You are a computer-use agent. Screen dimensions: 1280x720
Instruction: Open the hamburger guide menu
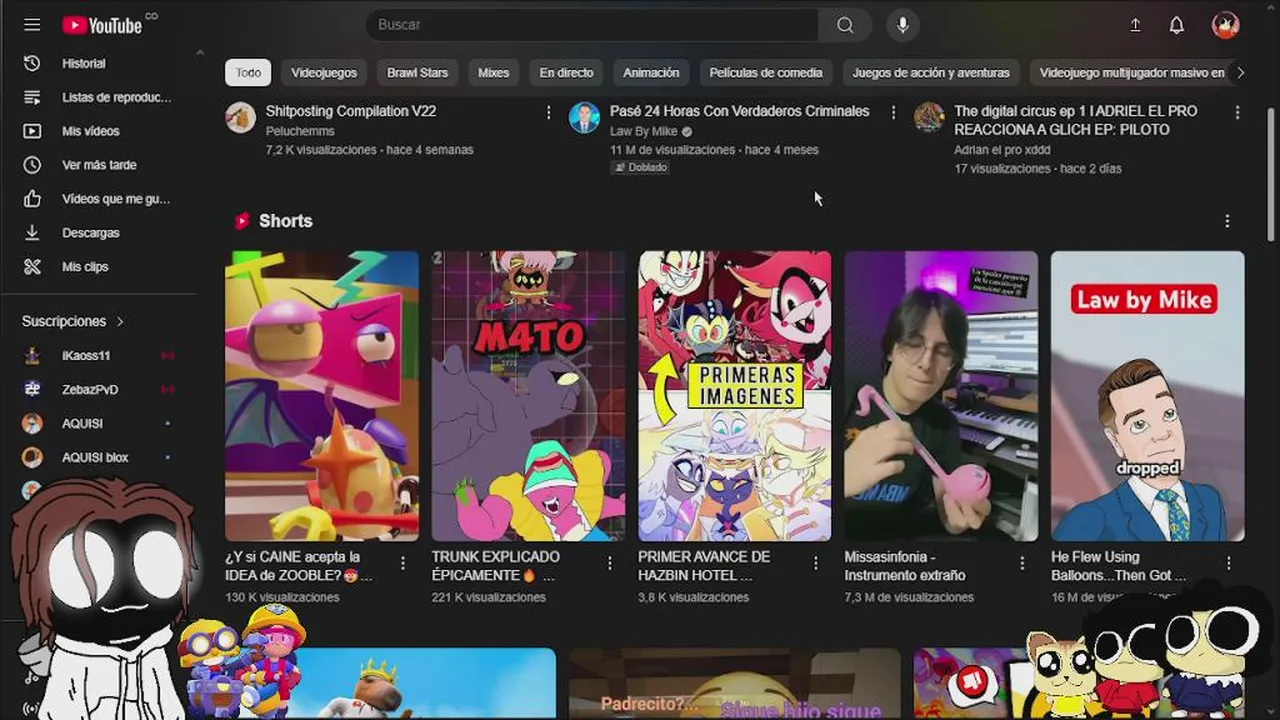coord(32,25)
